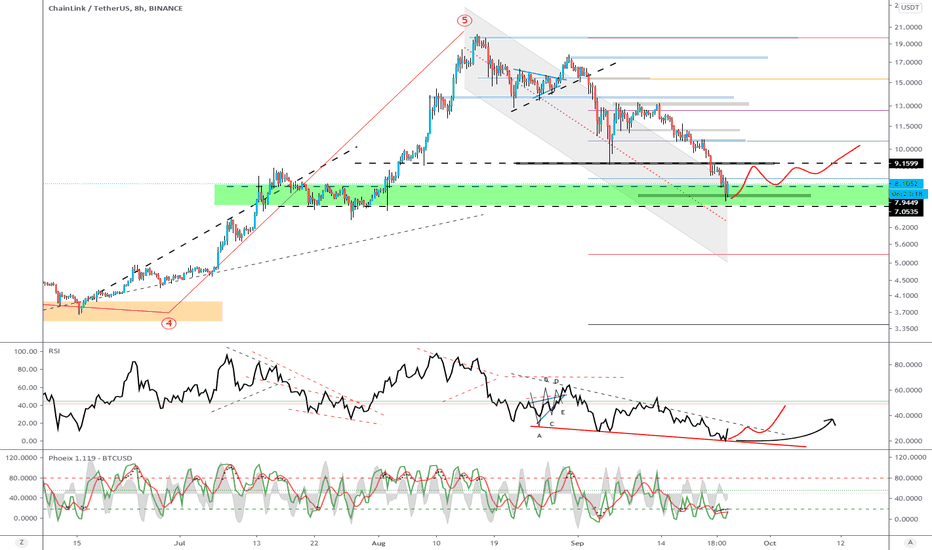
Task: Click the Oct date label on time axis
Action: click(x=770, y=543)
